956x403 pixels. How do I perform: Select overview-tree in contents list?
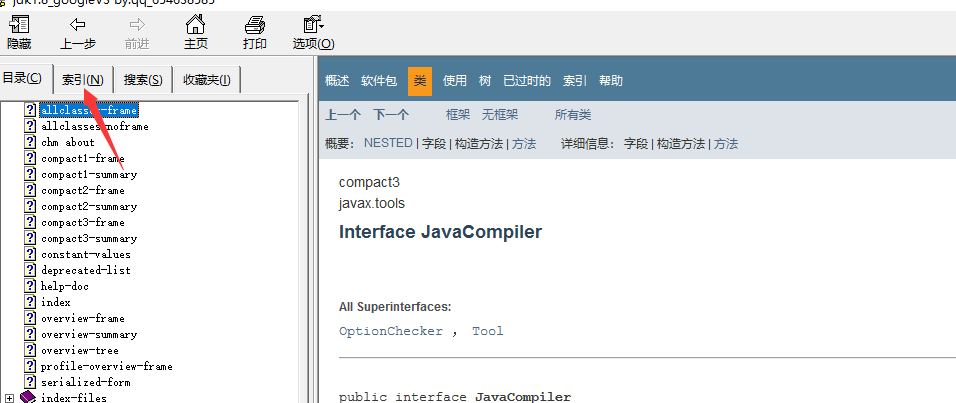pyautogui.click(x=79, y=350)
